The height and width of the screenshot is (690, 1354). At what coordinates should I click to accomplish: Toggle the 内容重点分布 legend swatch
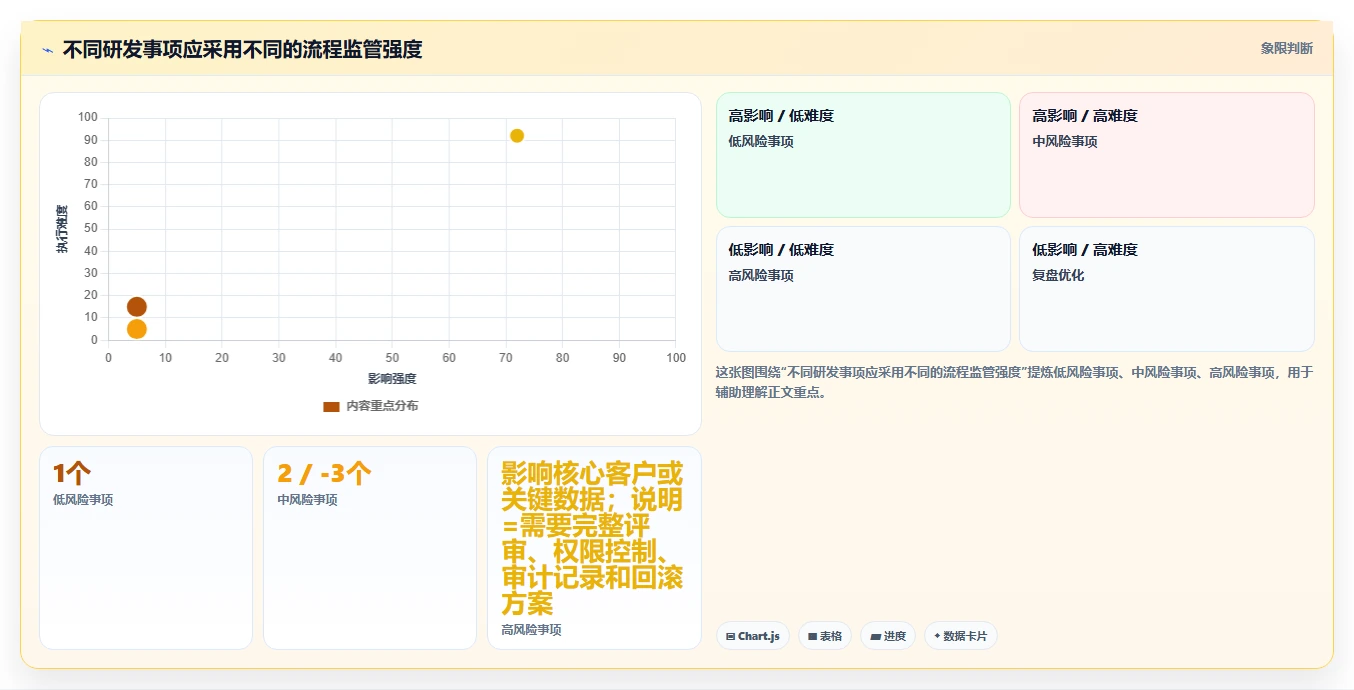click(331, 406)
